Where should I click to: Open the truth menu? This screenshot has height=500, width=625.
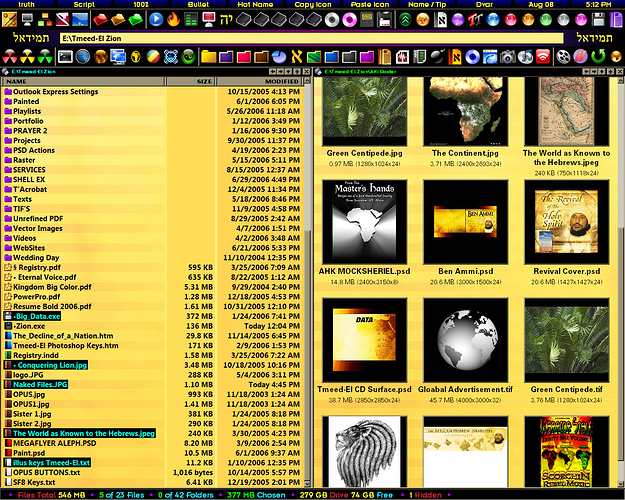pos(26,4)
